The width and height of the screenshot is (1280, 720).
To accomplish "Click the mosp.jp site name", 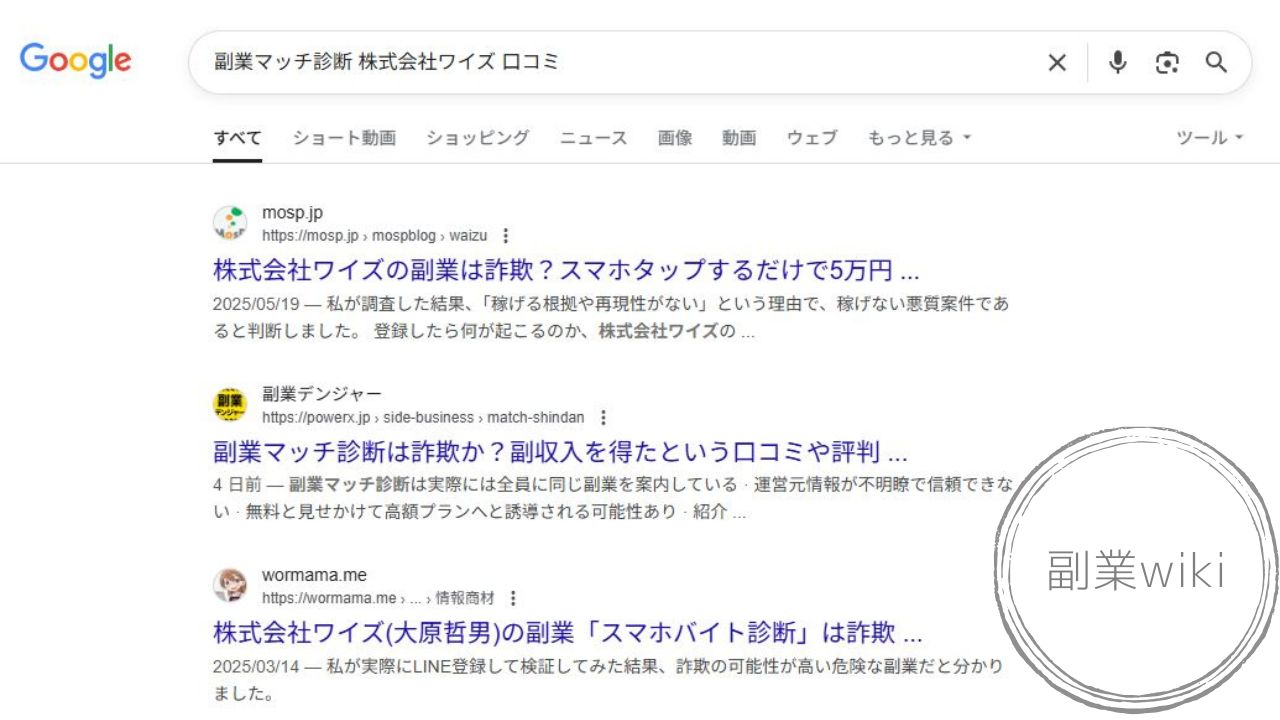I will tap(292, 213).
